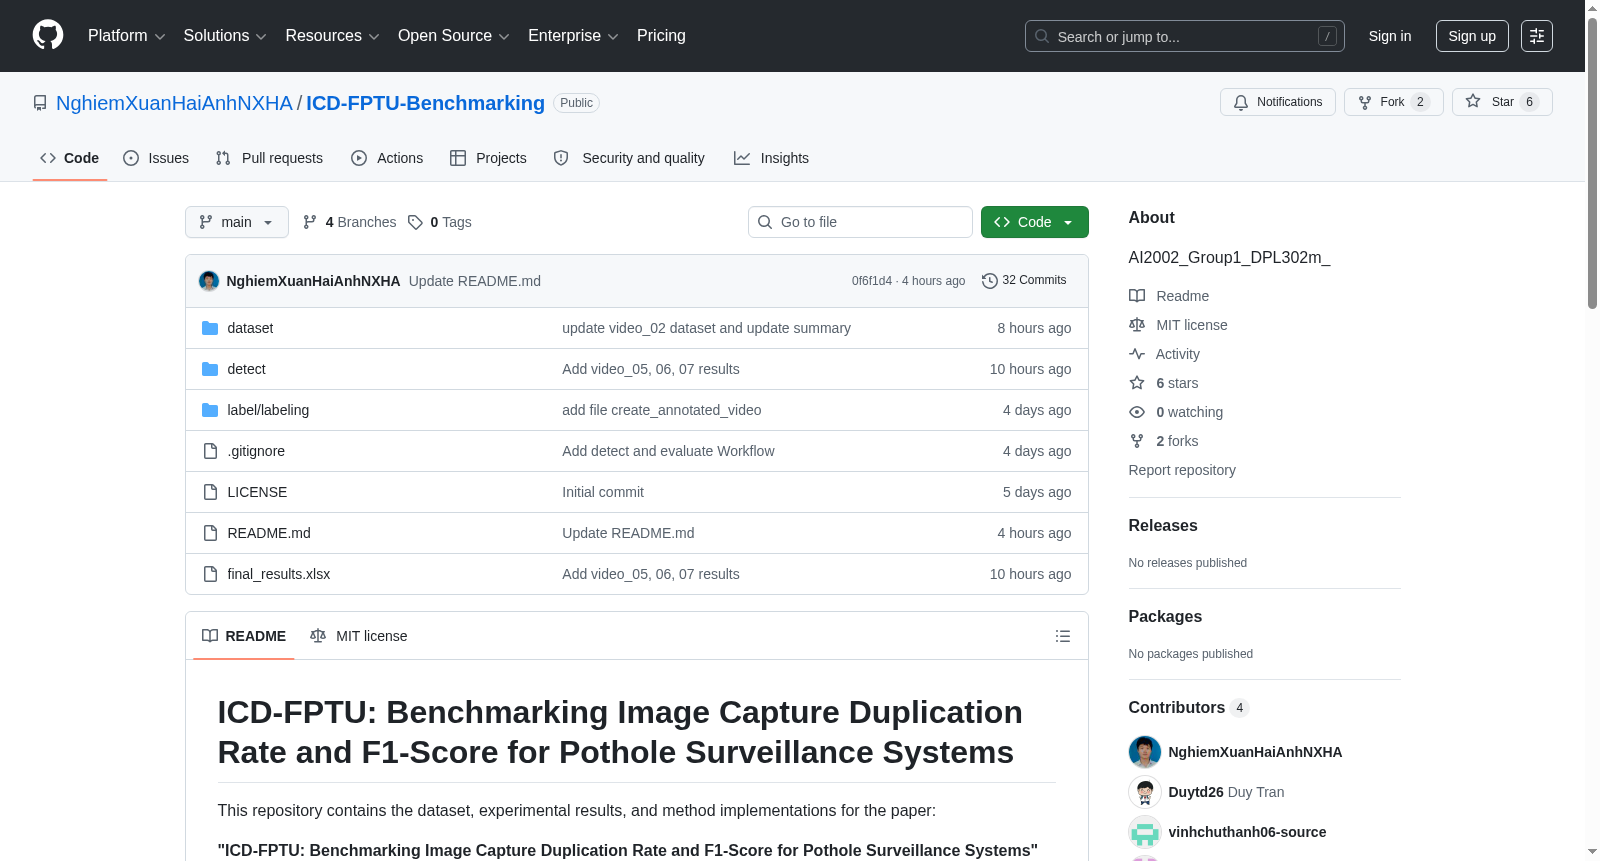This screenshot has width=1600, height=861.
Task: Click the .gitignore file icon
Action: pos(210,451)
